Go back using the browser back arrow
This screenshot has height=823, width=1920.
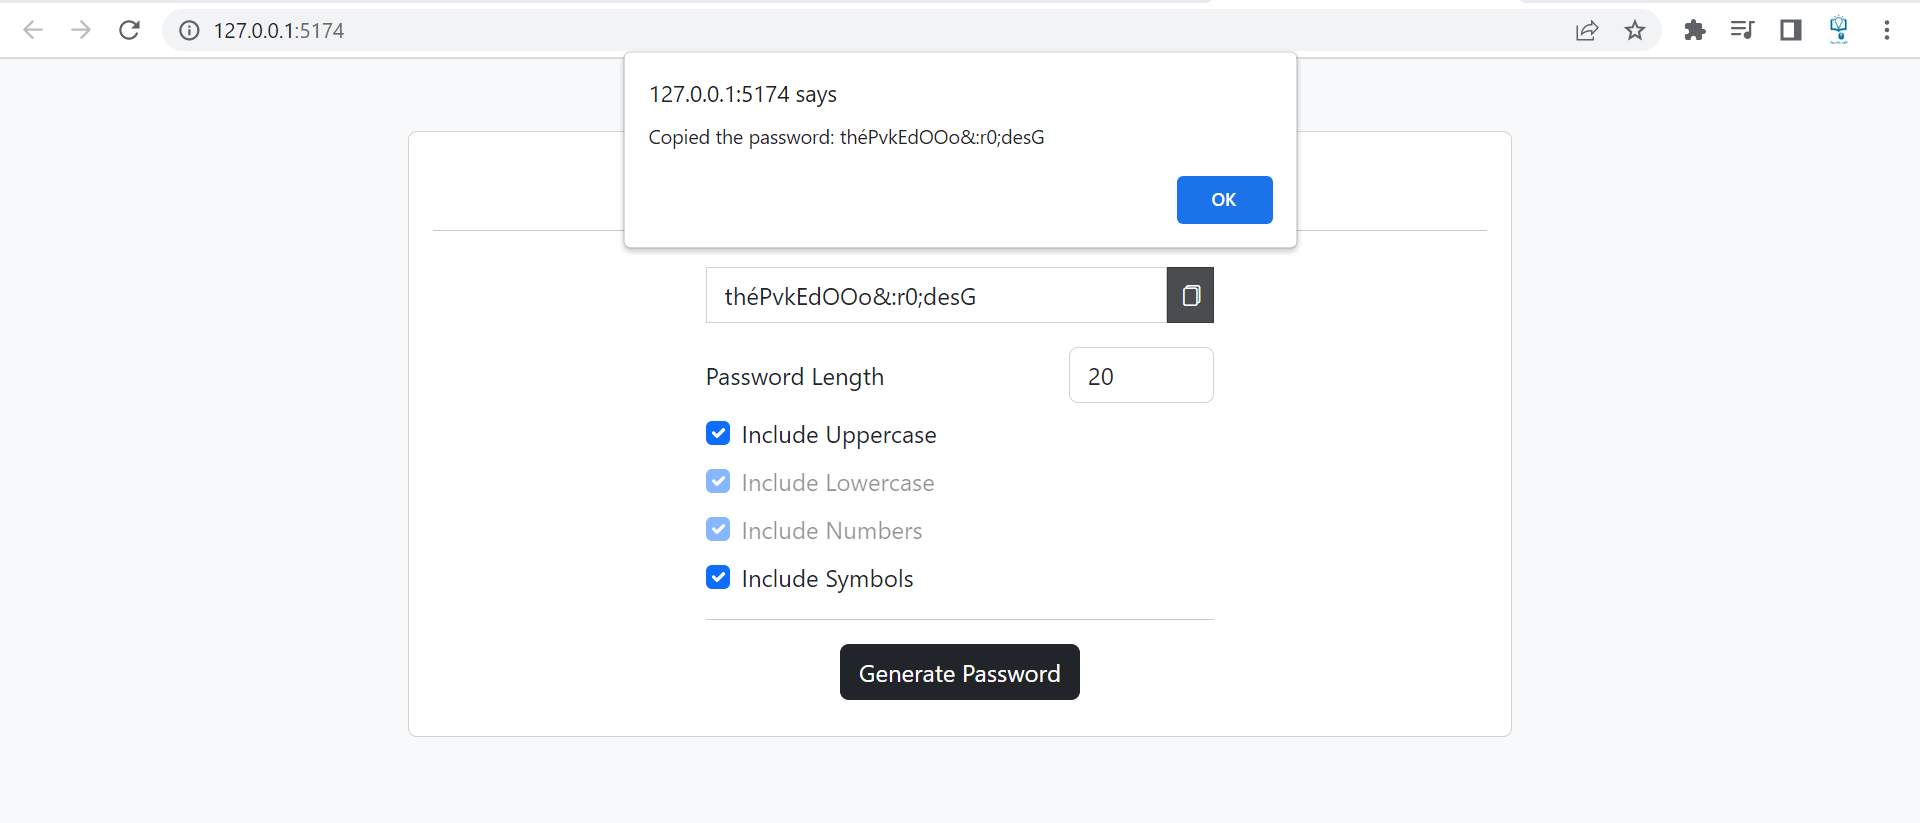33,30
